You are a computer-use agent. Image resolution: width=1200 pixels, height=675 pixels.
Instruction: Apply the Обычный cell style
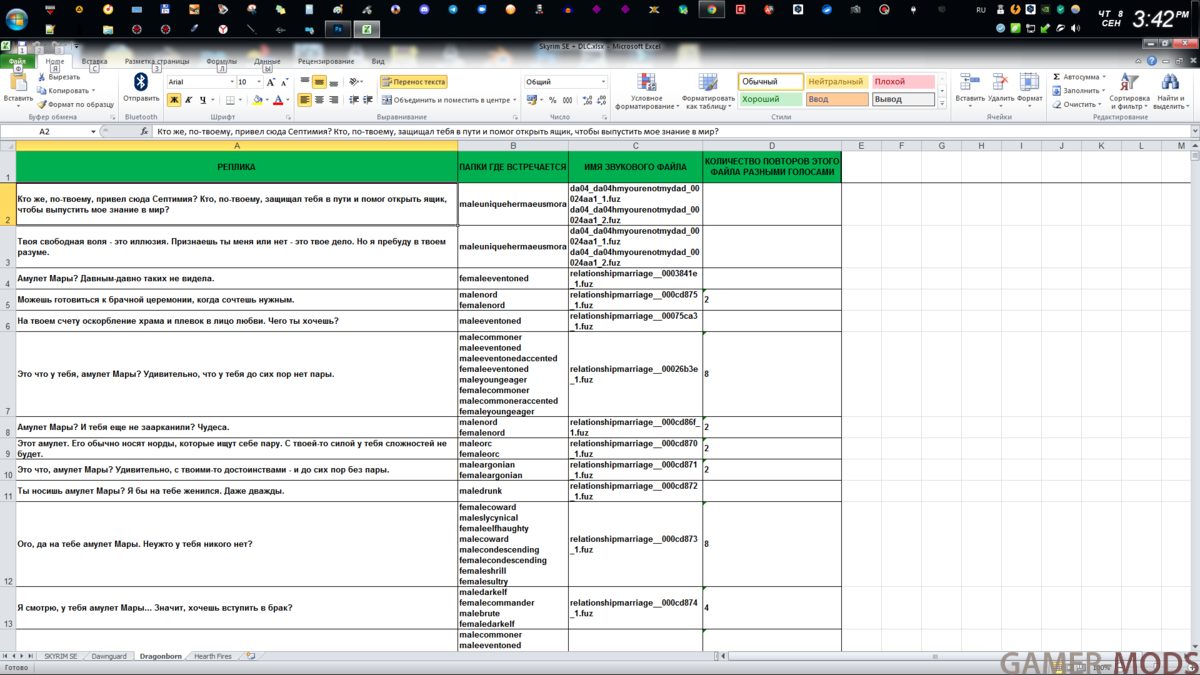[771, 82]
